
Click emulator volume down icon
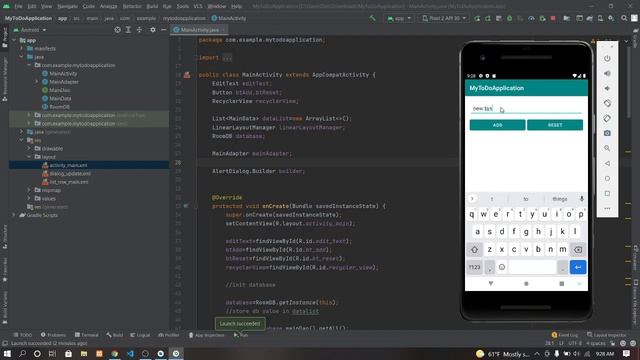pyautogui.click(x=607, y=88)
